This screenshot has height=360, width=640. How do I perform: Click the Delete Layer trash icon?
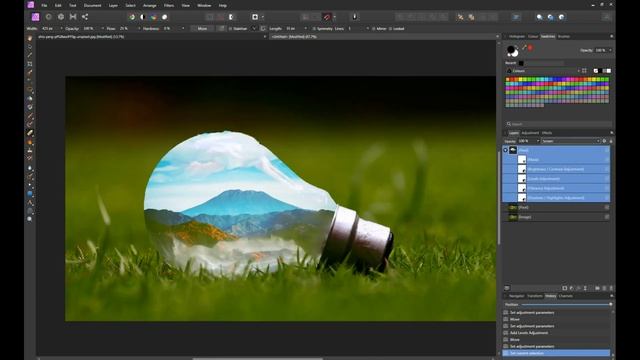click(x=611, y=288)
